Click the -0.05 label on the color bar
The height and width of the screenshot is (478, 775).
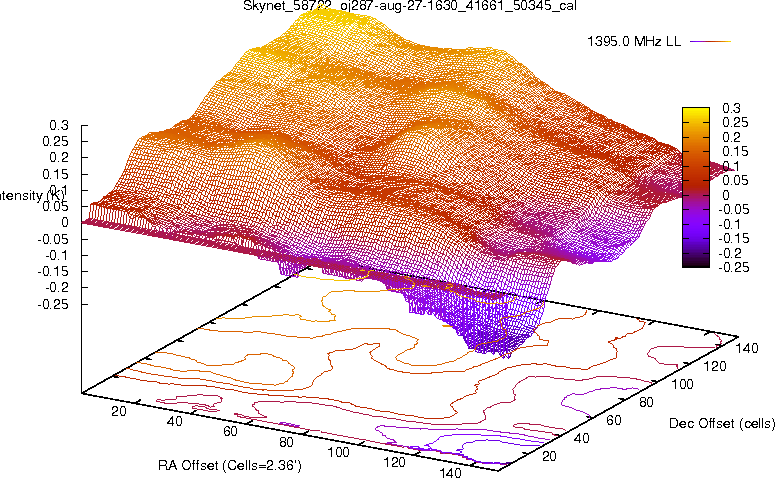[733, 210]
